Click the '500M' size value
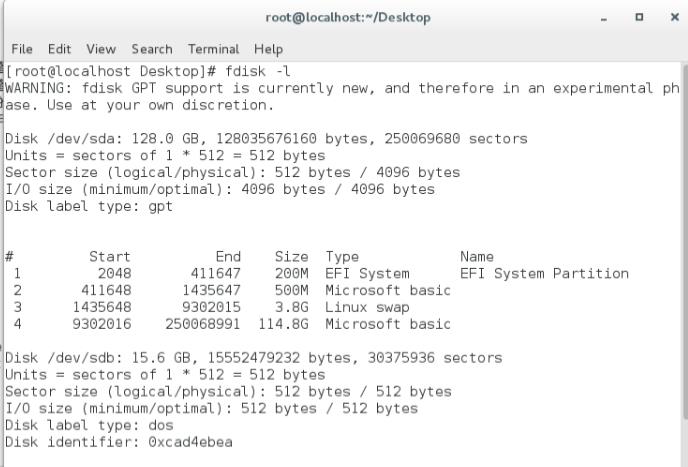 pos(291,290)
